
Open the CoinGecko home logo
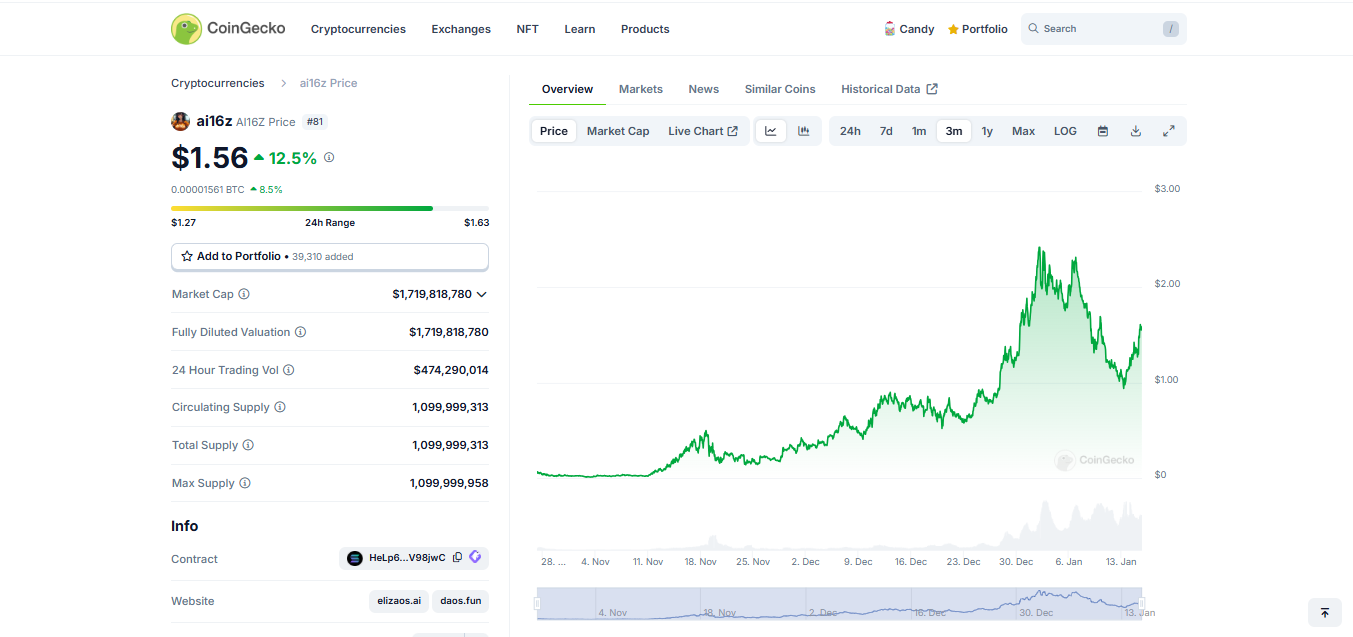click(228, 29)
